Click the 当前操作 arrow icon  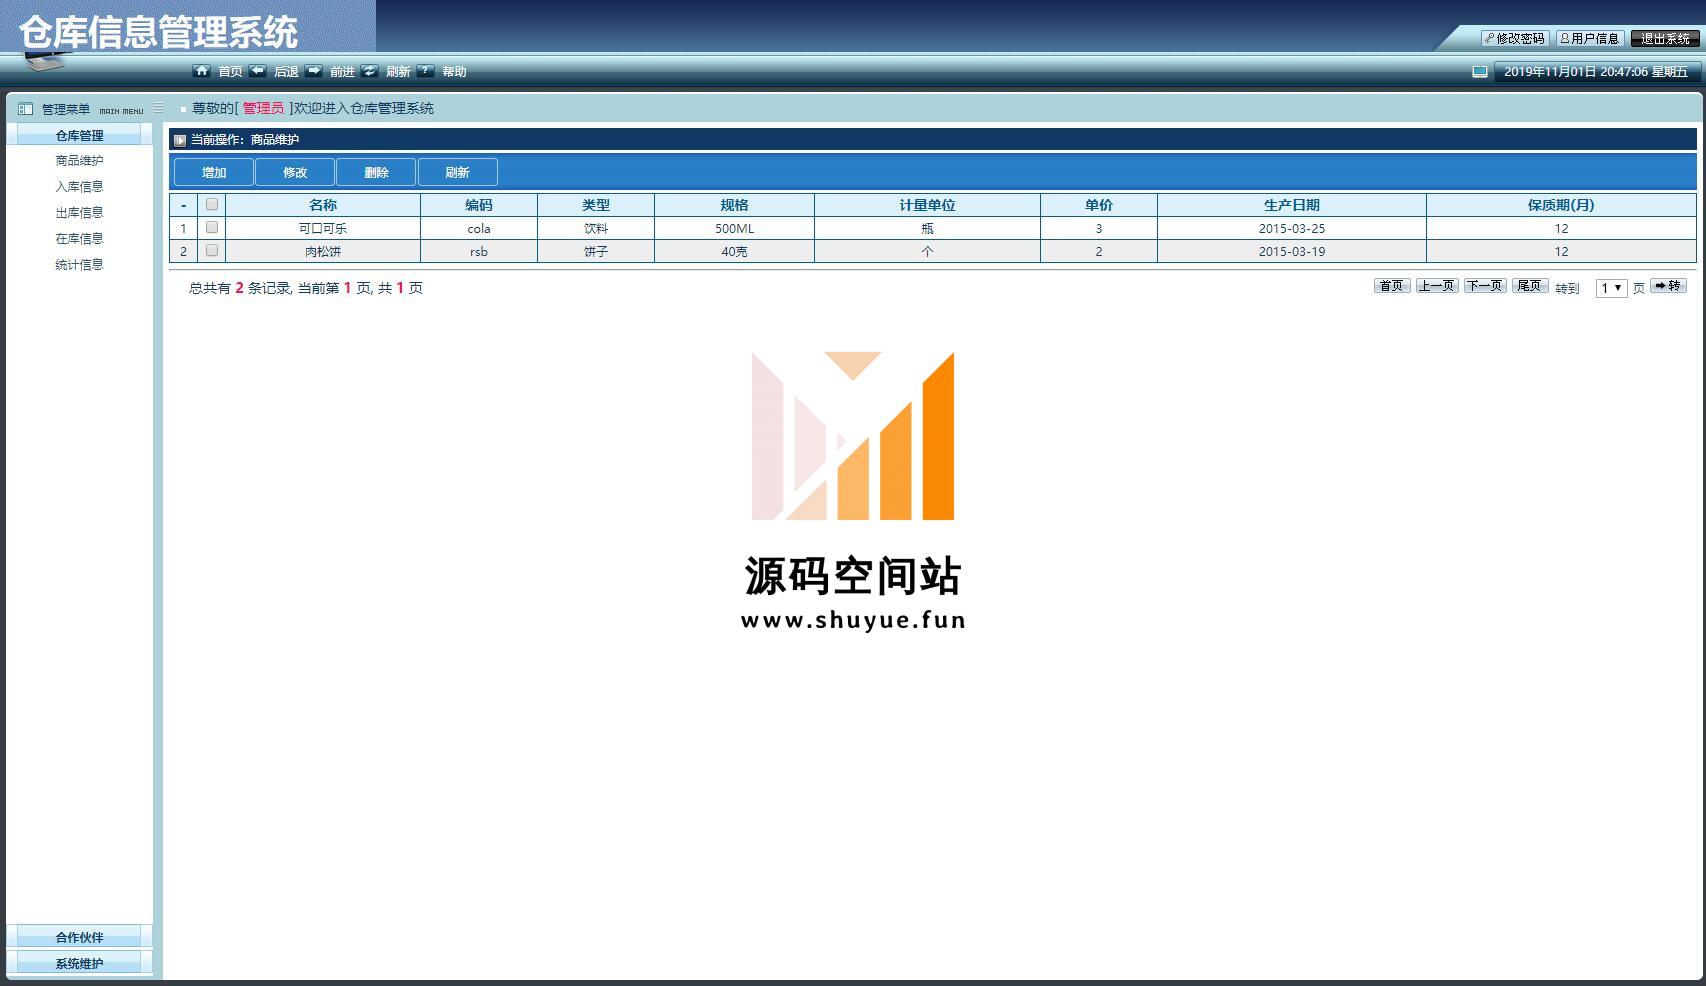(180, 140)
